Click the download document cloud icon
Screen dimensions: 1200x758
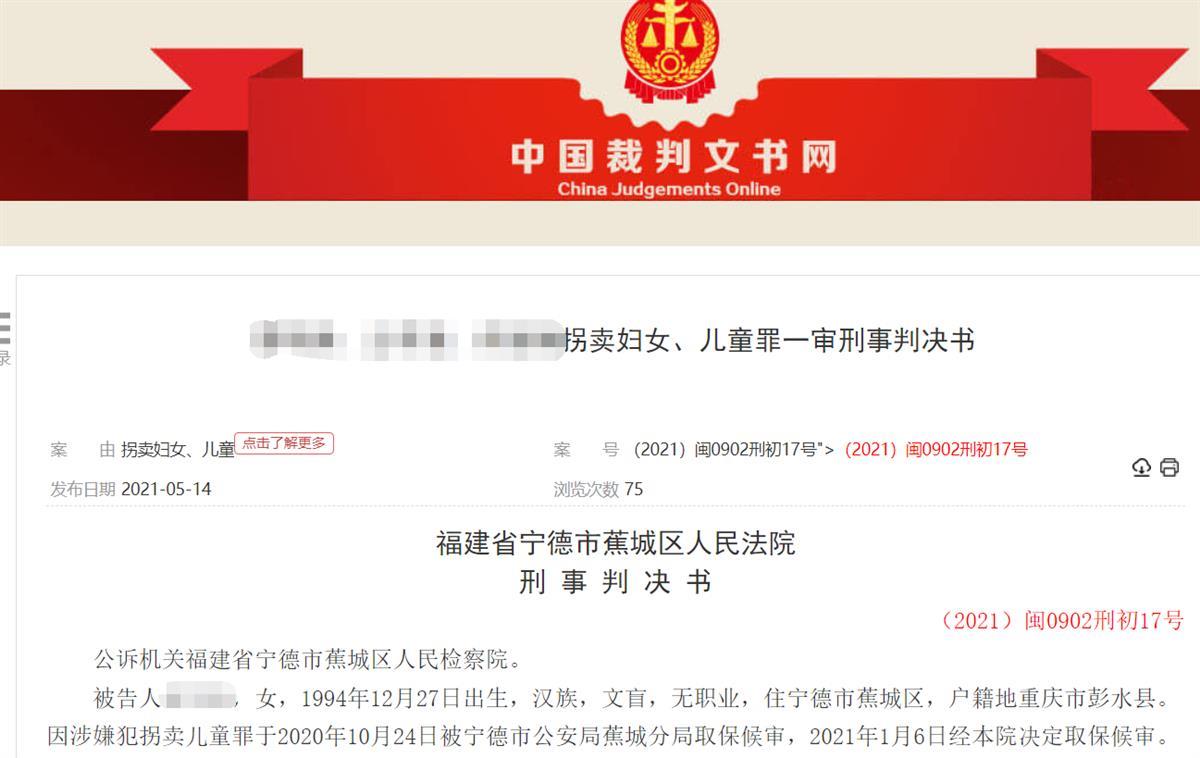tap(1141, 467)
